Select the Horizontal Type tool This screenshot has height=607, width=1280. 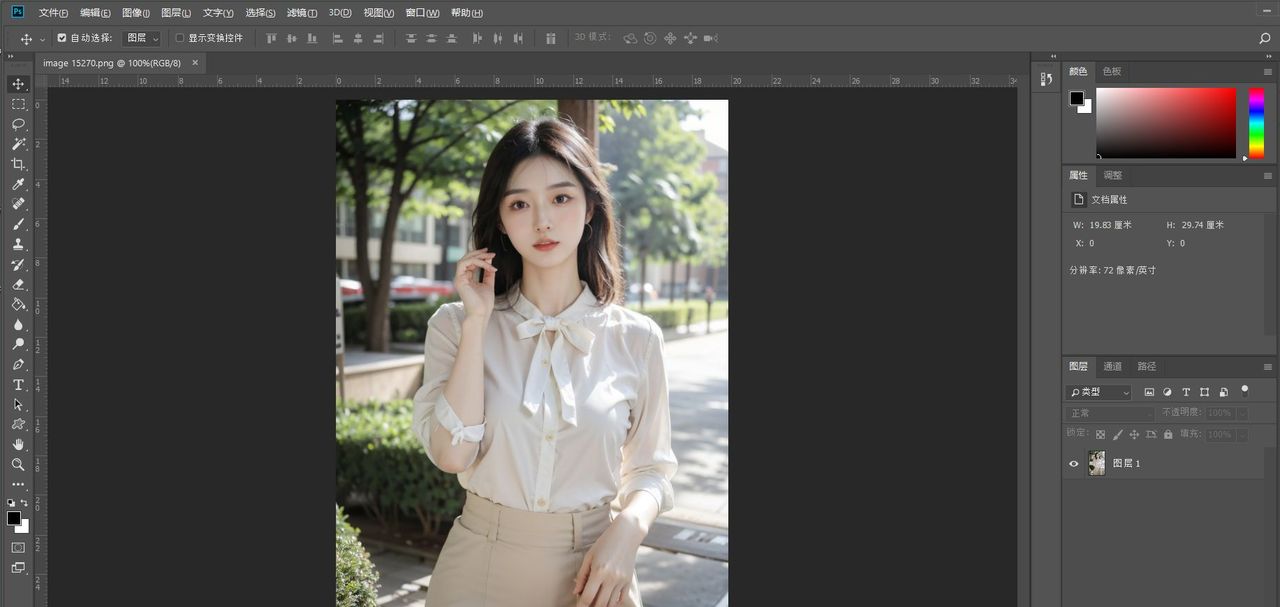coord(18,385)
